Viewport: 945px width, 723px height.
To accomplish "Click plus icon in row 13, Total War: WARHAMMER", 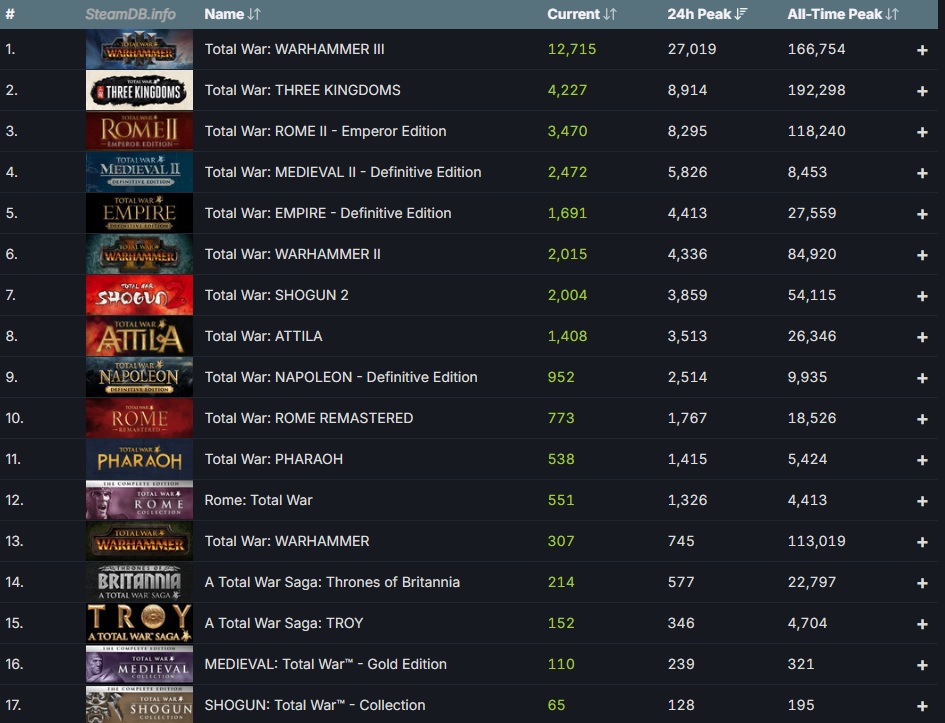I will tap(922, 542).
